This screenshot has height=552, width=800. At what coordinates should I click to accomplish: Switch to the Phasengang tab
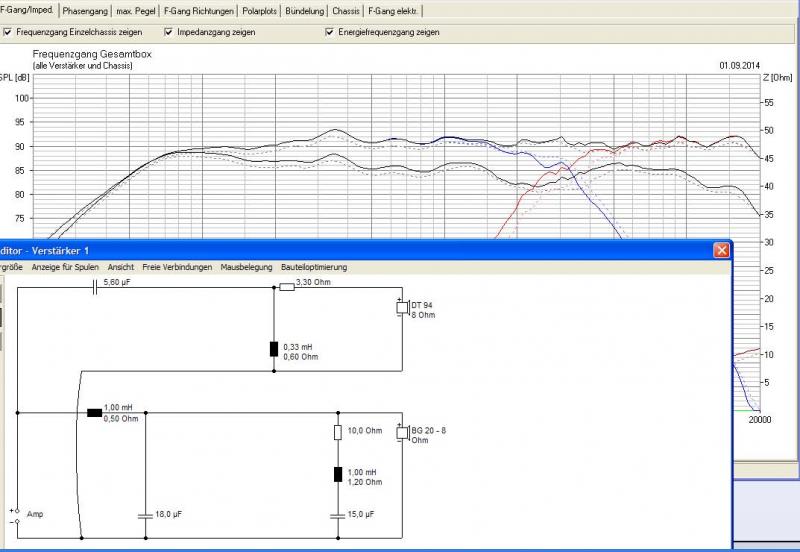click(84, 11)
